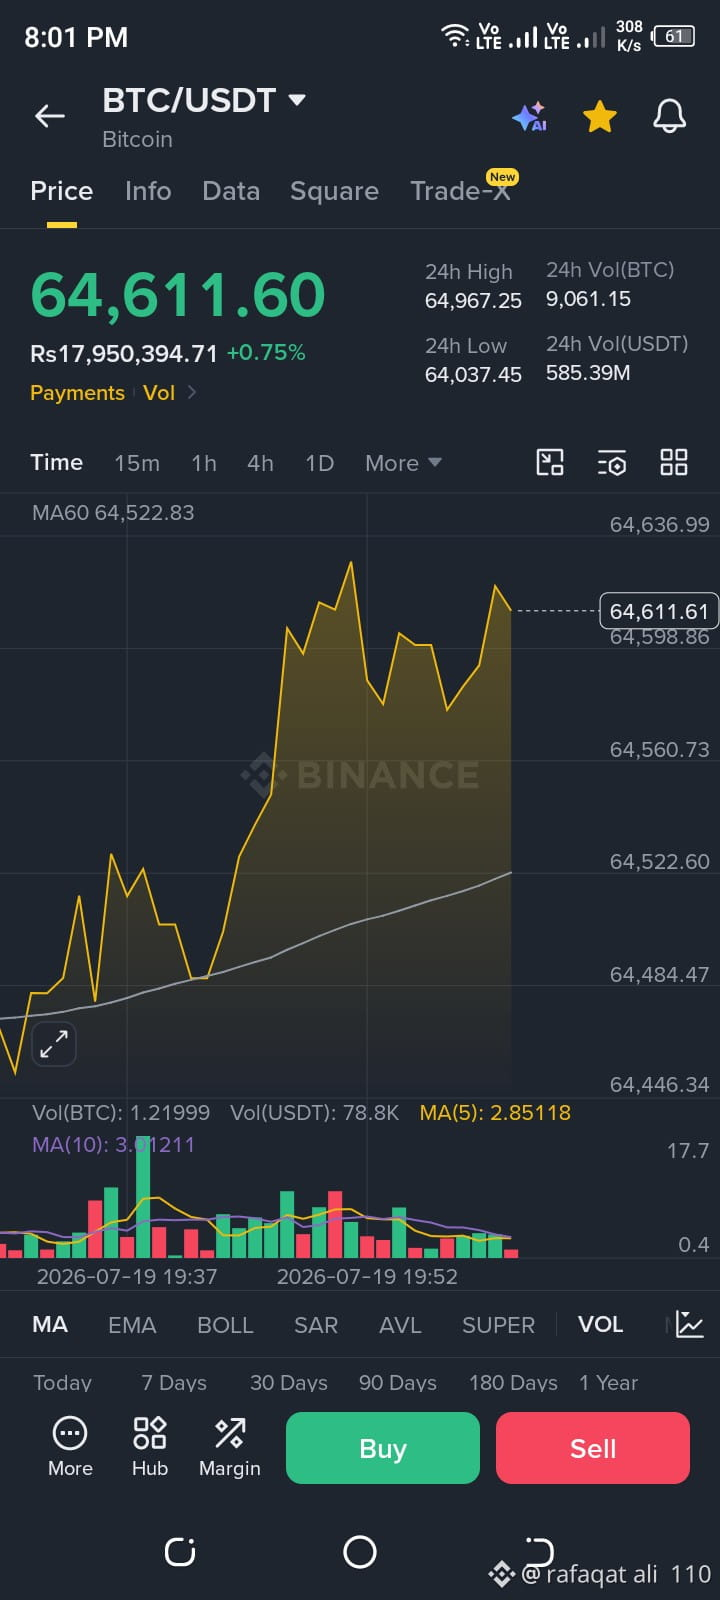
Task: Select the 30 Days performance range
Action: coord(289,1383)
